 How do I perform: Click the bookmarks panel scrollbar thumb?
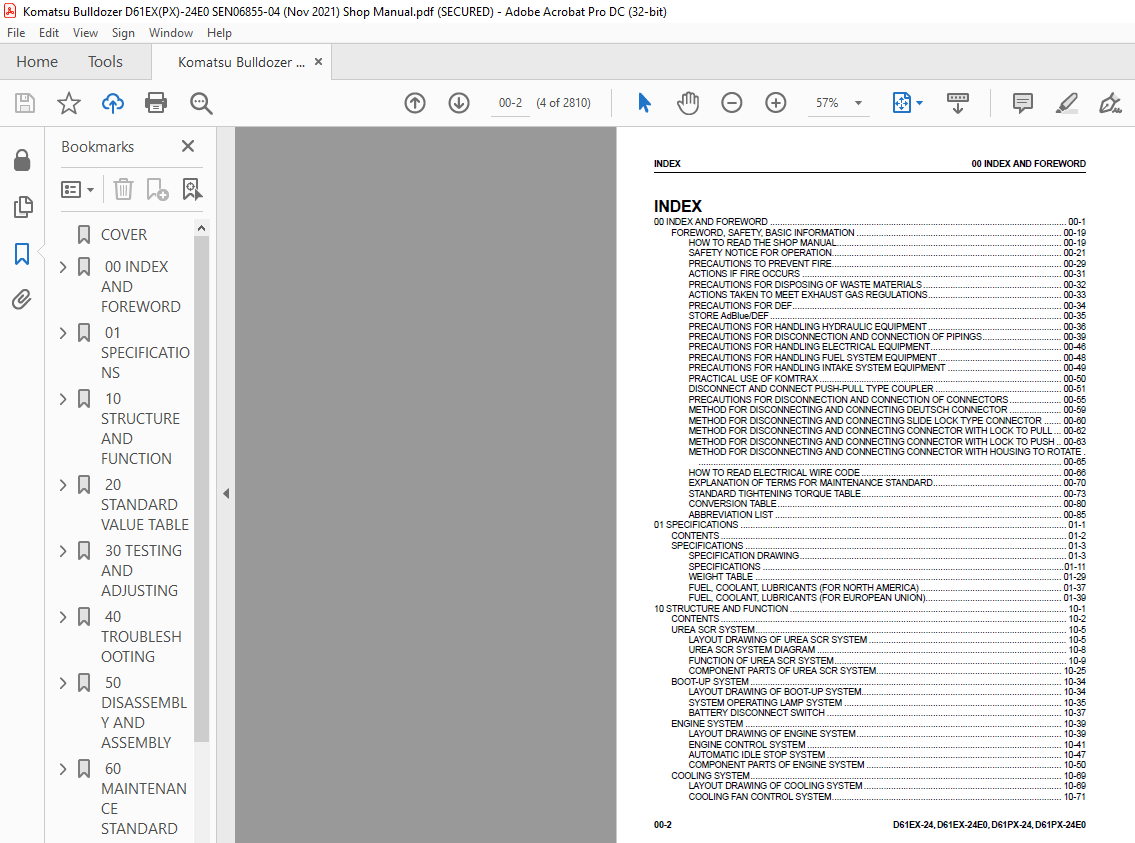[x=201, y=488]
